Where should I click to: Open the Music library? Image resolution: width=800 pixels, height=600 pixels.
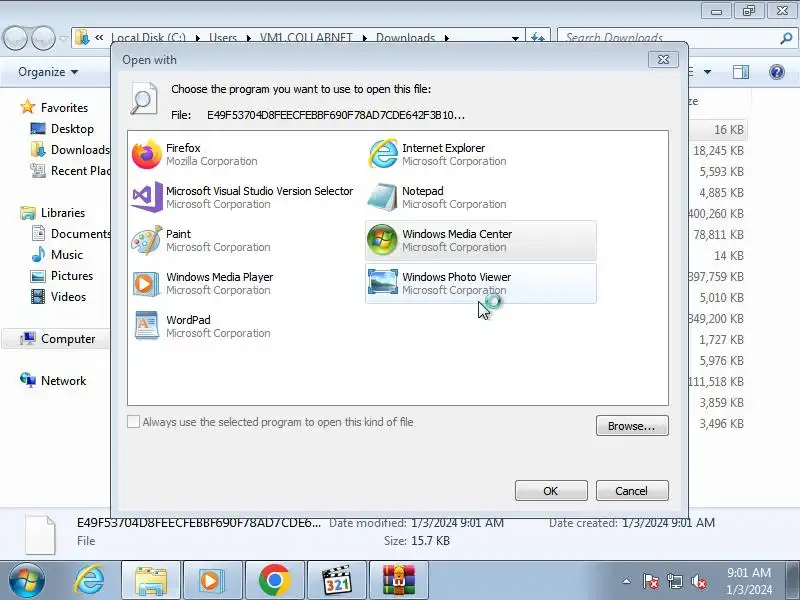pyautogui.click(x=57, y=255)
